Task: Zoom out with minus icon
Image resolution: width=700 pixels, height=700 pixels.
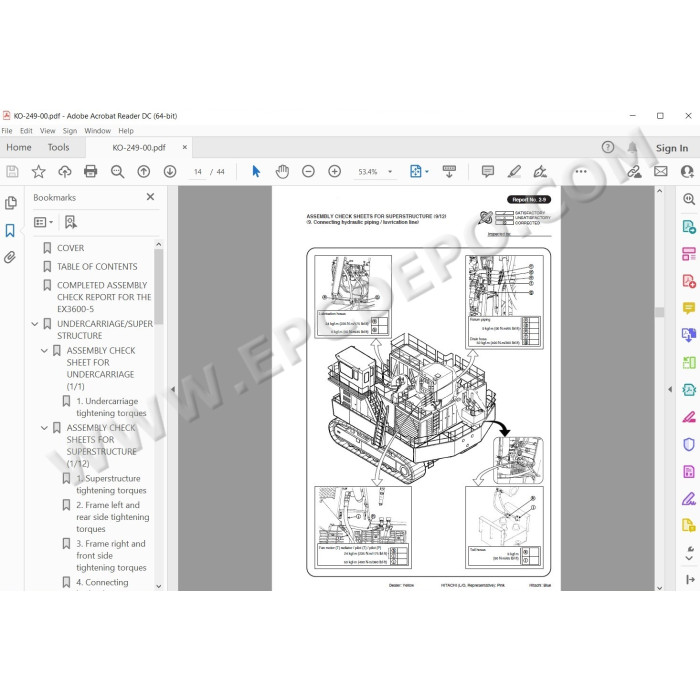Action: (308, 171)
